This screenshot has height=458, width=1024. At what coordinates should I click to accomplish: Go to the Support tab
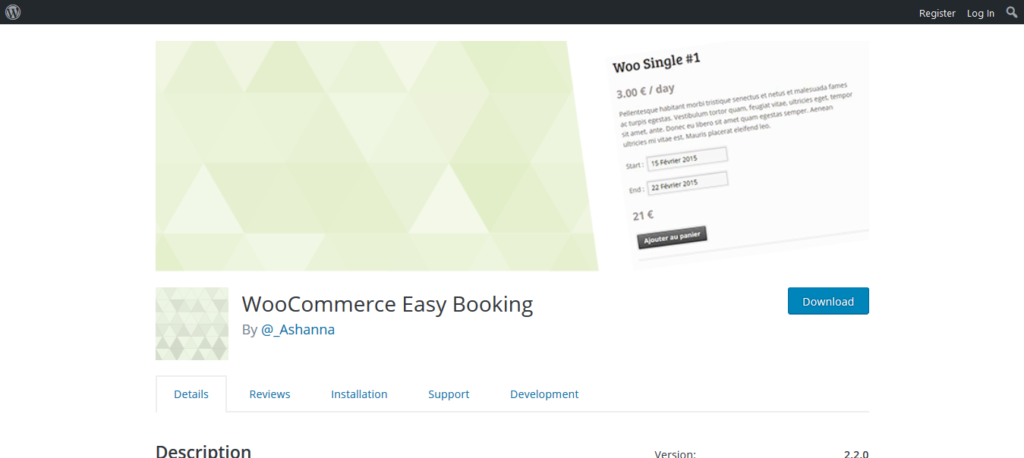click(449, 394)
